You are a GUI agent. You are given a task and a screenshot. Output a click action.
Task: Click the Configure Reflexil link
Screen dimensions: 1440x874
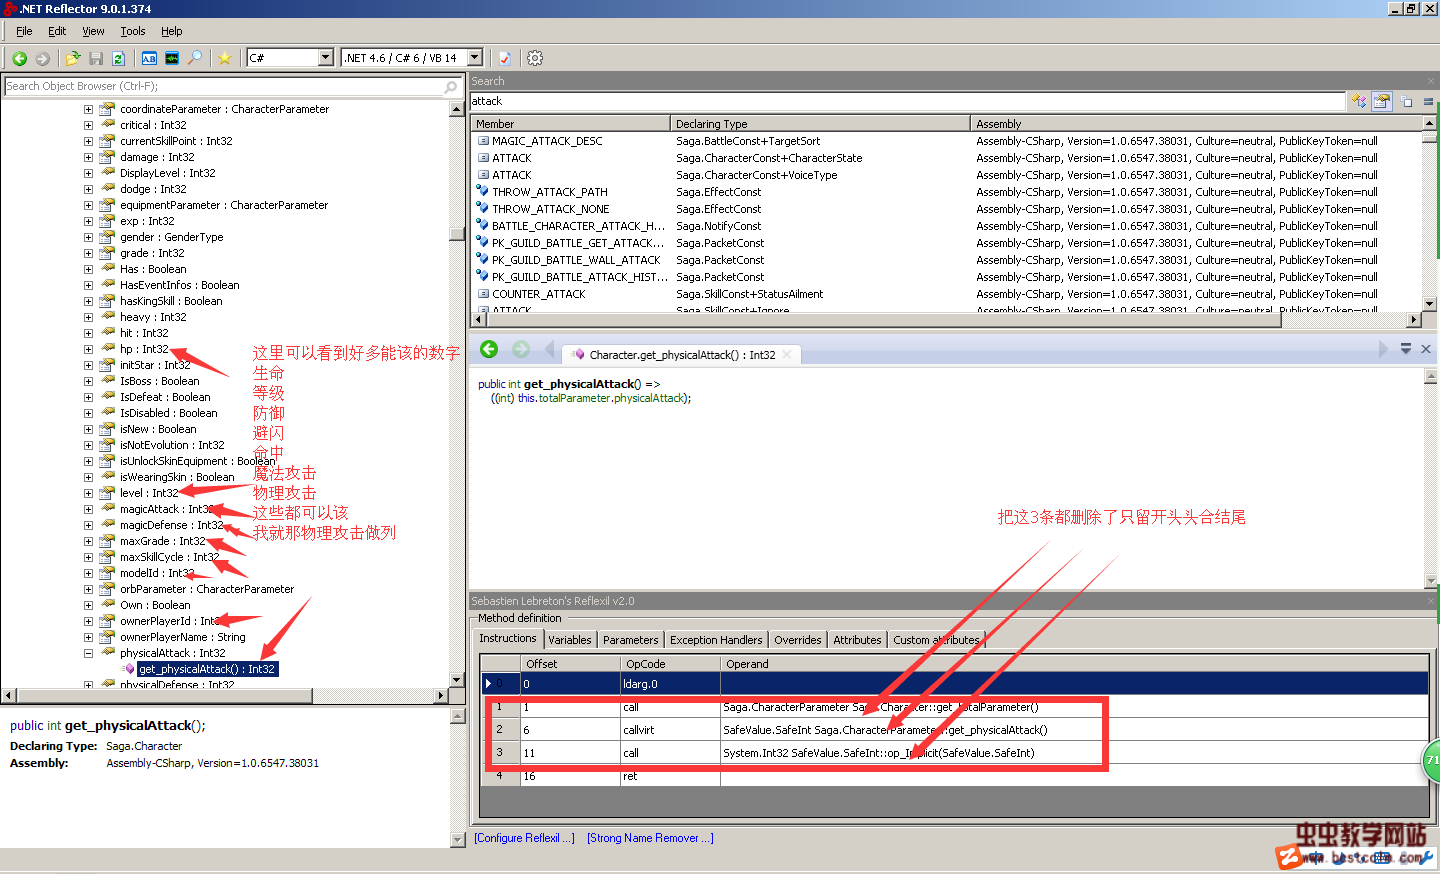[524, 838]
